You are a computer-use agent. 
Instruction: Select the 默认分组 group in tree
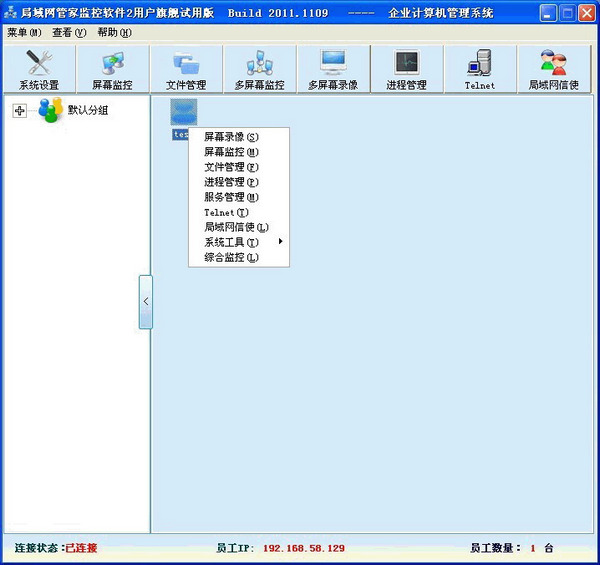[x=87, y=110]
